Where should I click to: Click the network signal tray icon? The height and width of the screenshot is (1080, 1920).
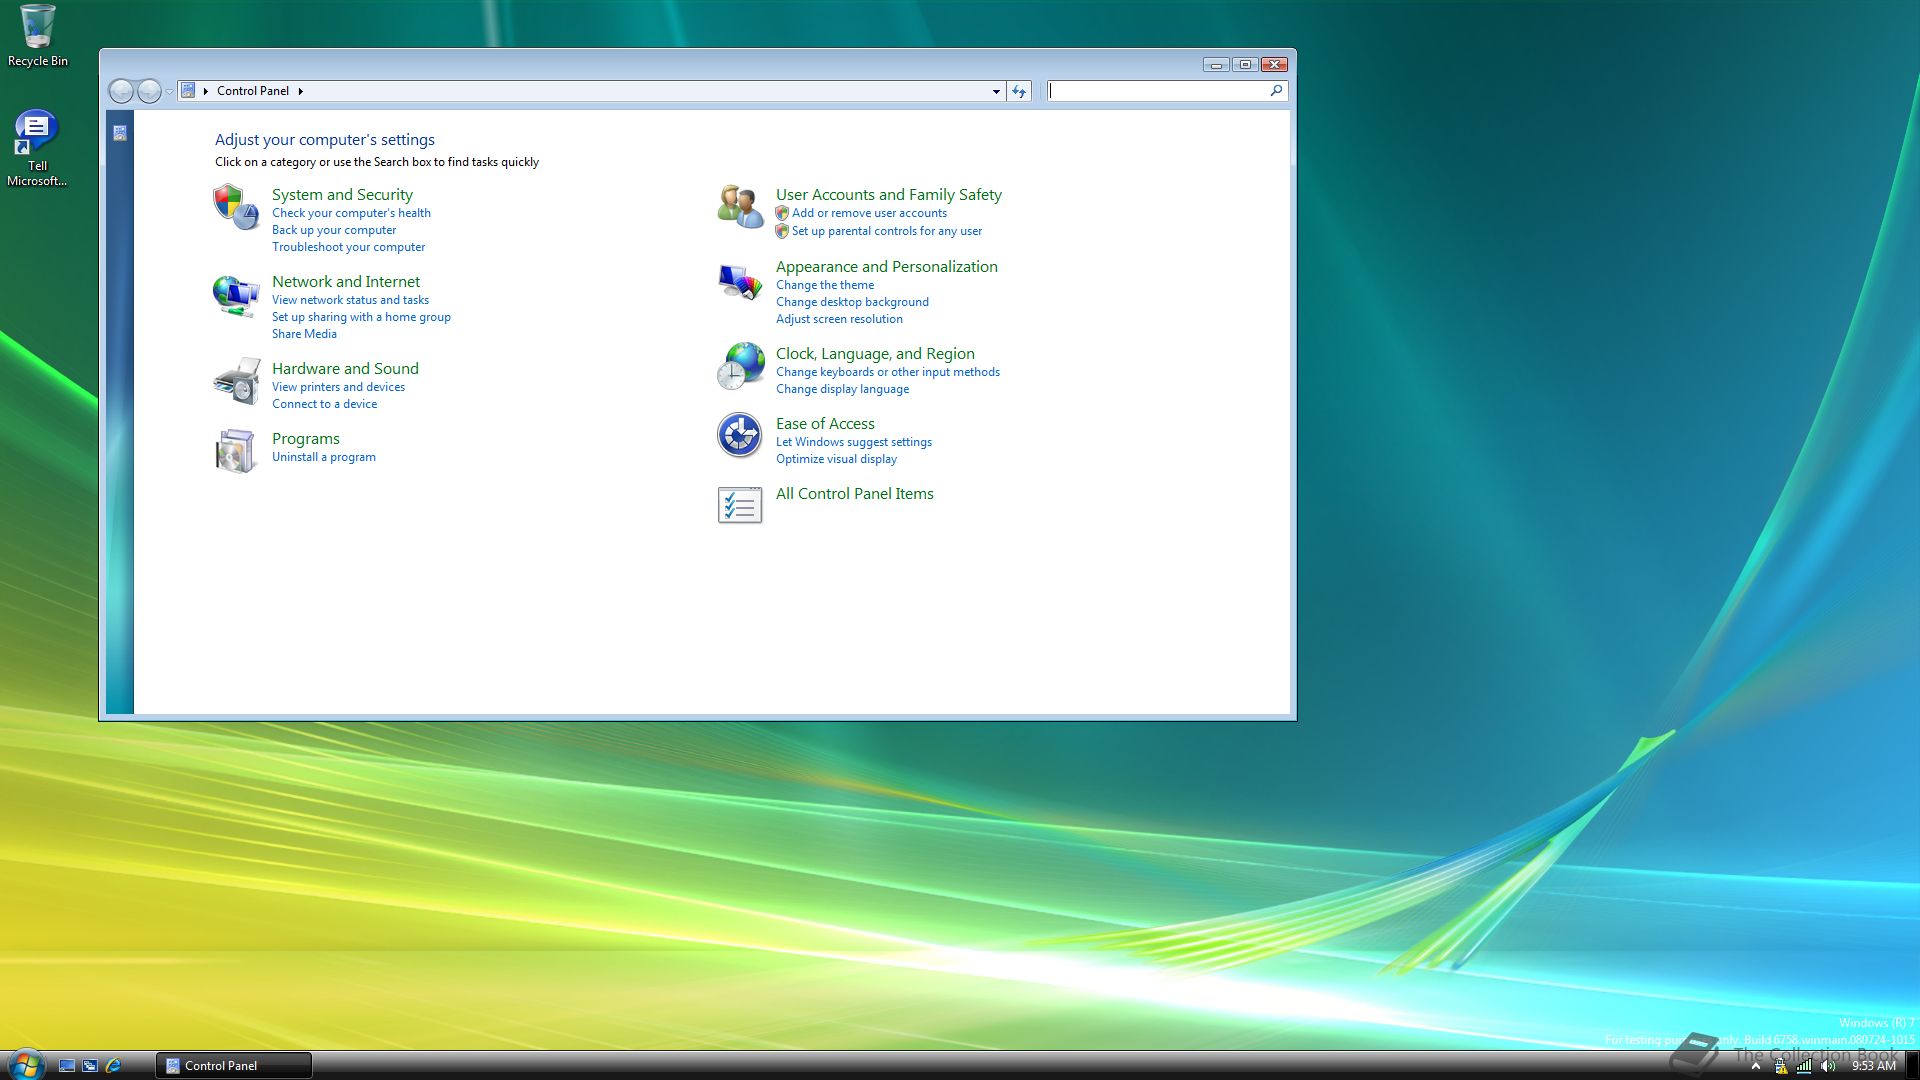point(1804,1066)
